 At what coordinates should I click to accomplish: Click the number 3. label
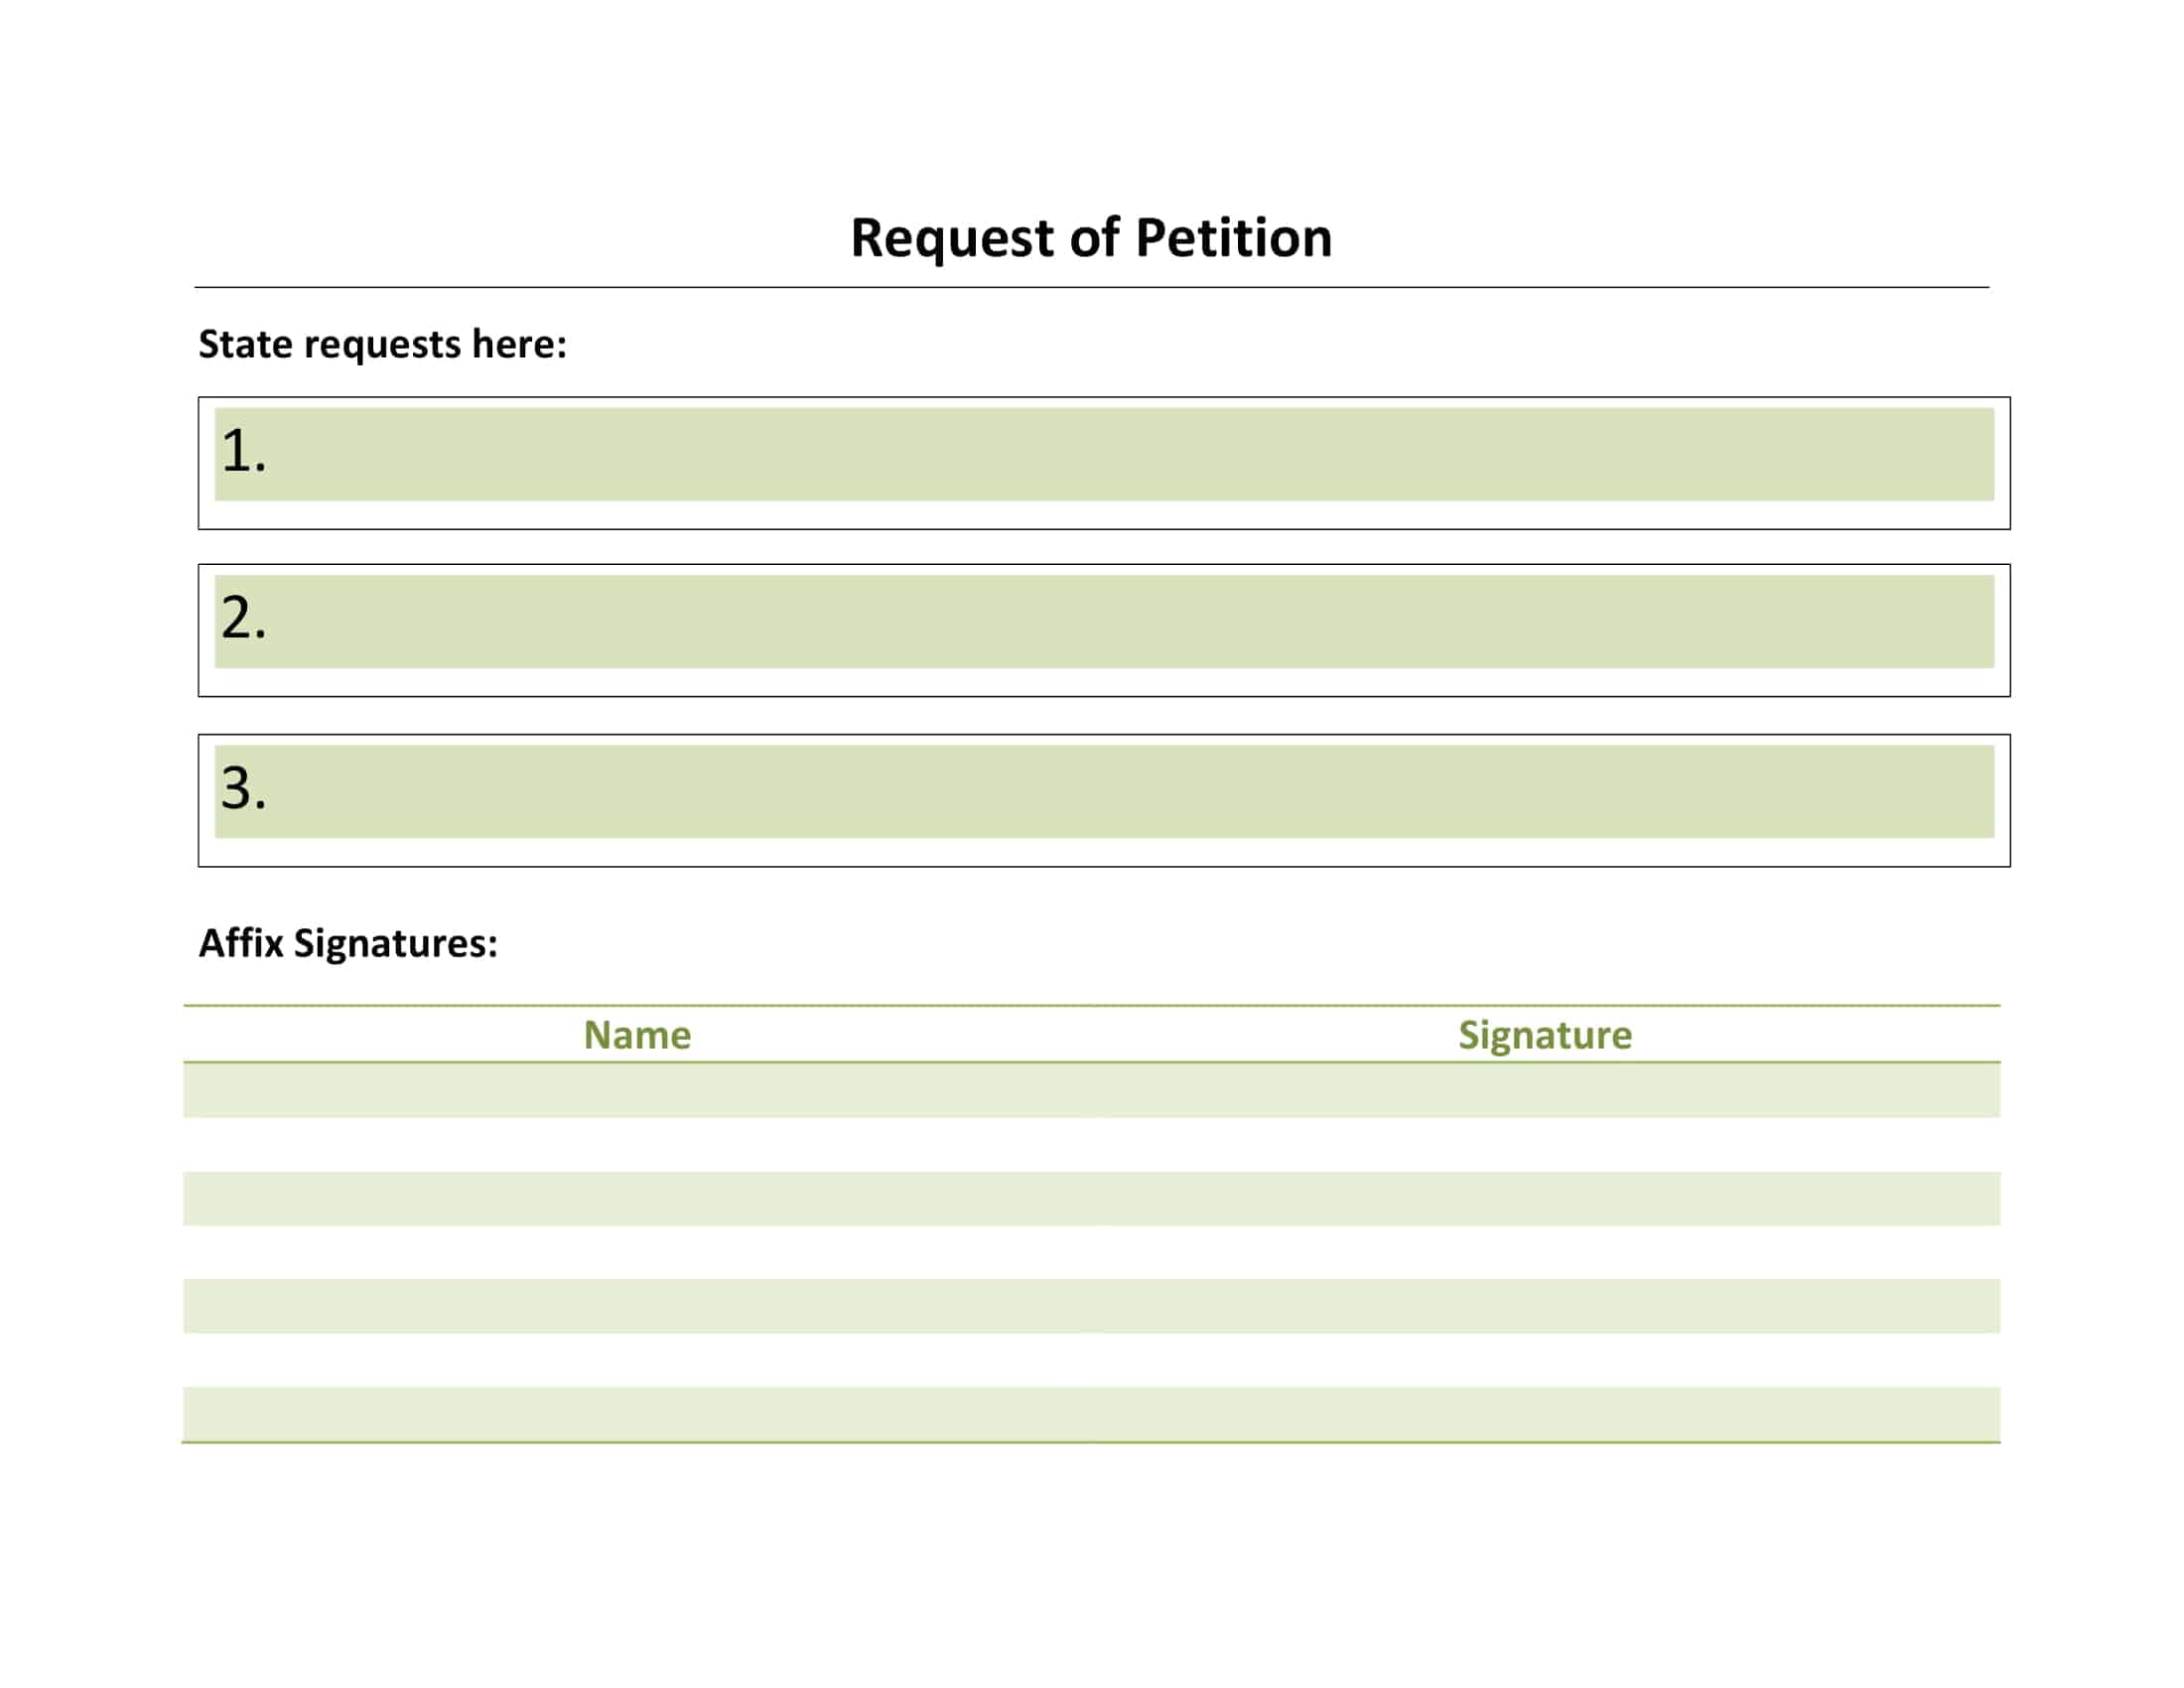click(243, 788)
